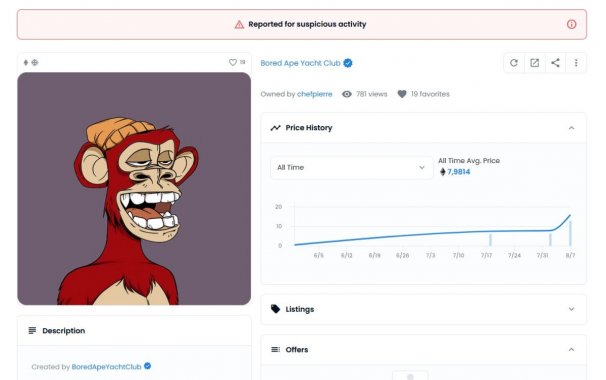606x380 pixels.
Task: Click the 19 favorites heart
Action: 402,94
